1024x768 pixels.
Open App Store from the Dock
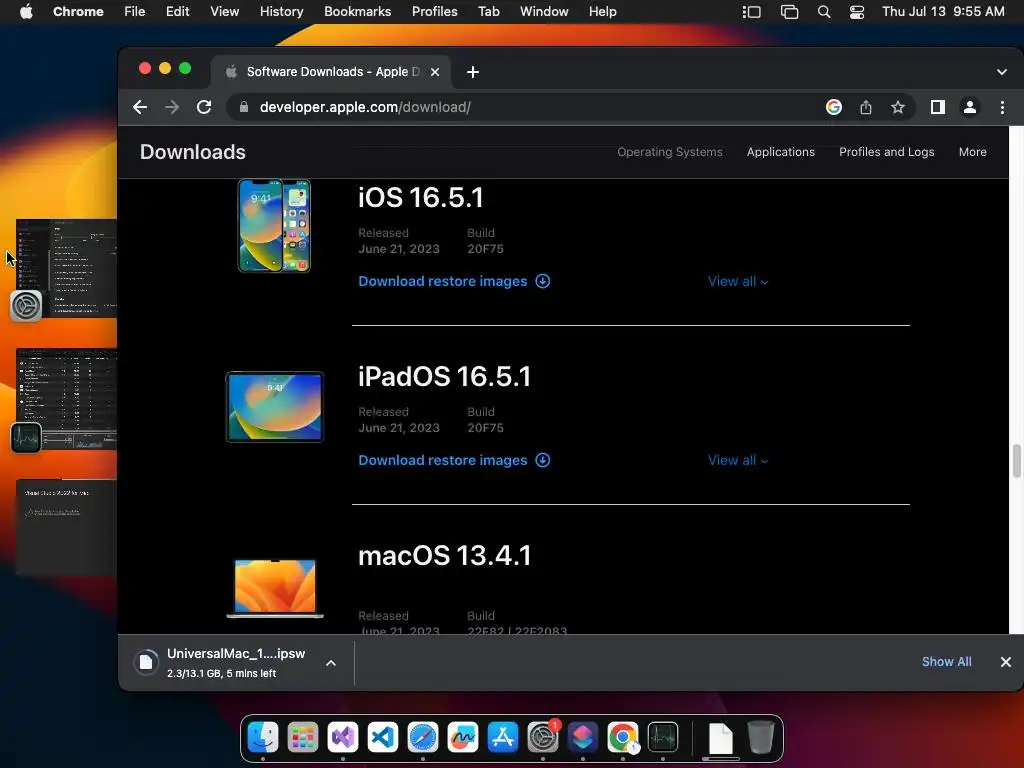tap(503, 737)
